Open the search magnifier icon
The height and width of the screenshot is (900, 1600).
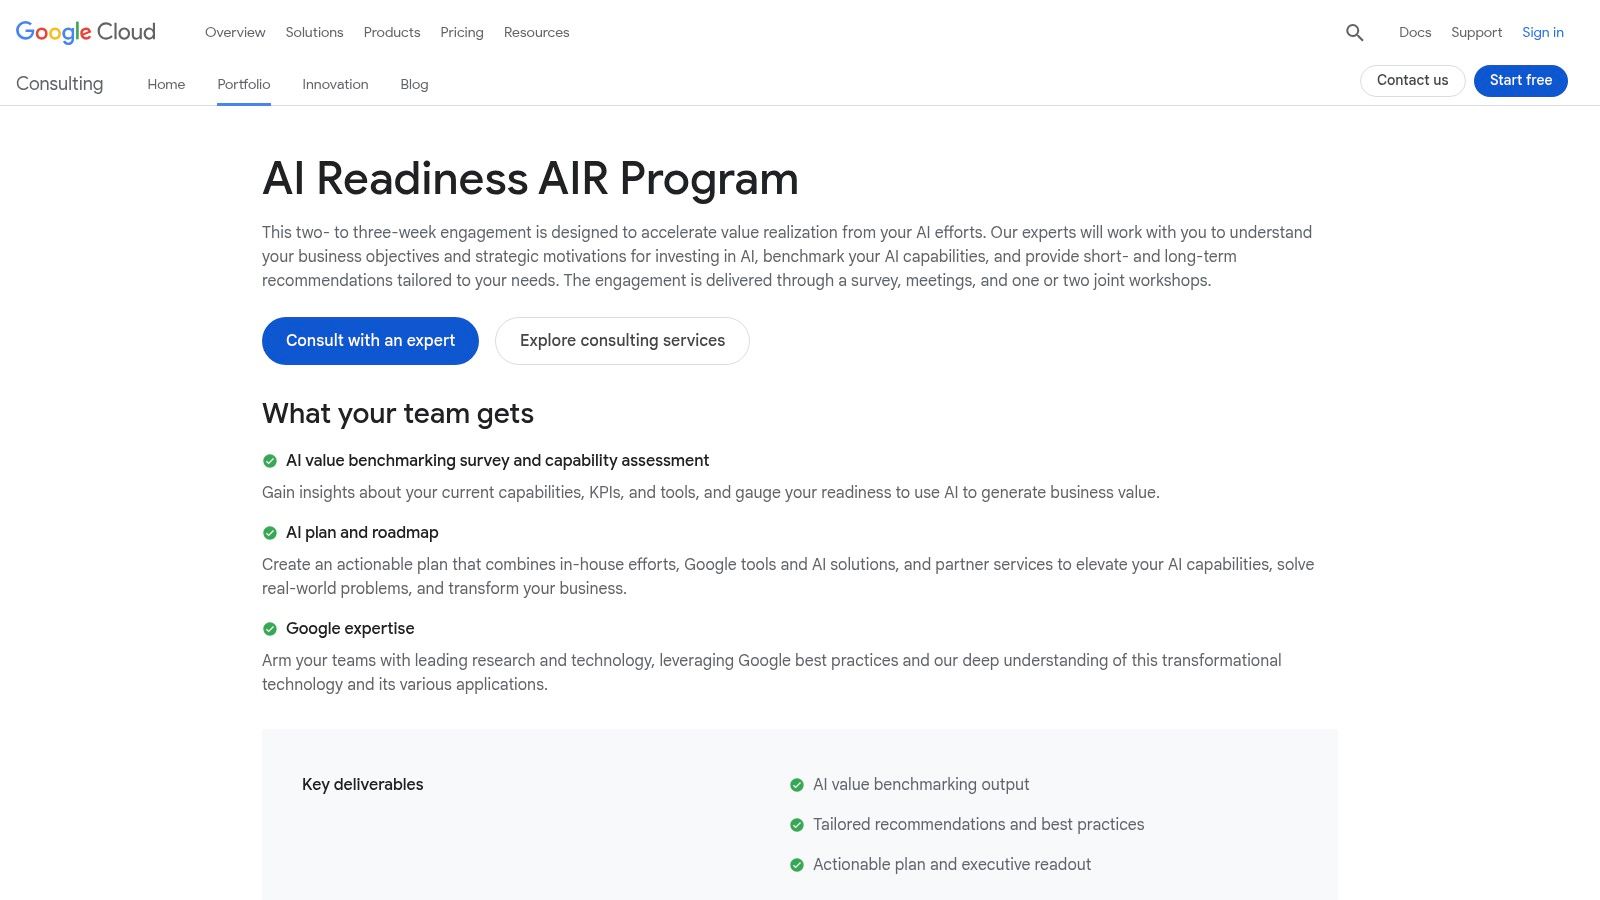(1355, 32)
